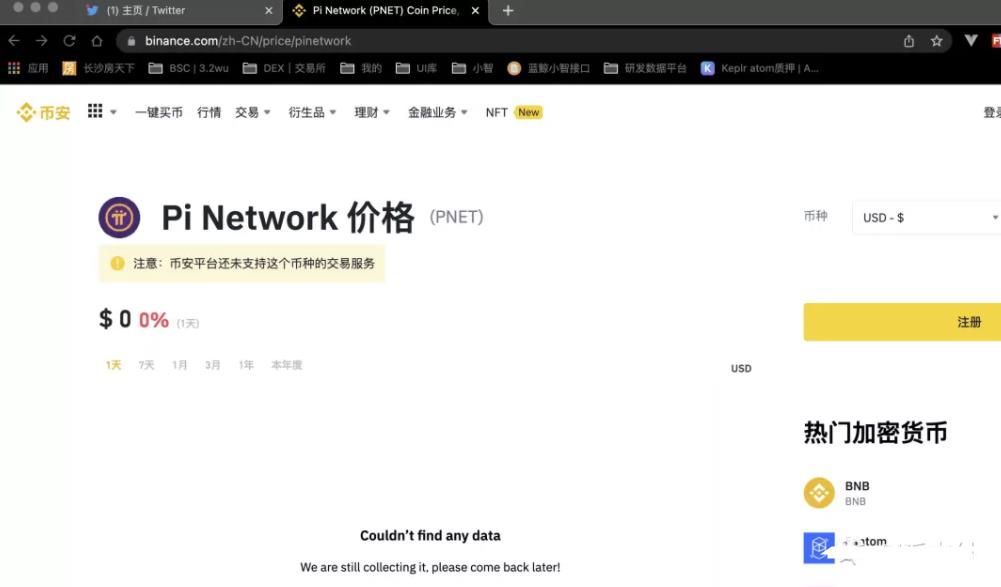Click the BNB coin icon

(819, 493)
